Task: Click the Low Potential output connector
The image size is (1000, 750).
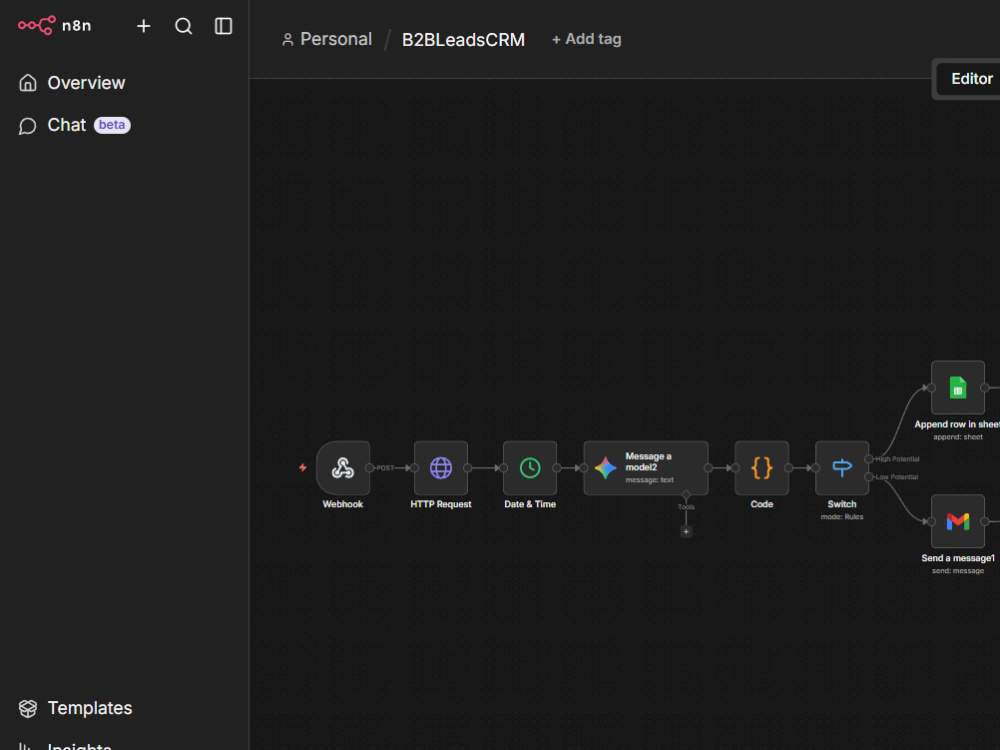Action: tap(869, 477)
